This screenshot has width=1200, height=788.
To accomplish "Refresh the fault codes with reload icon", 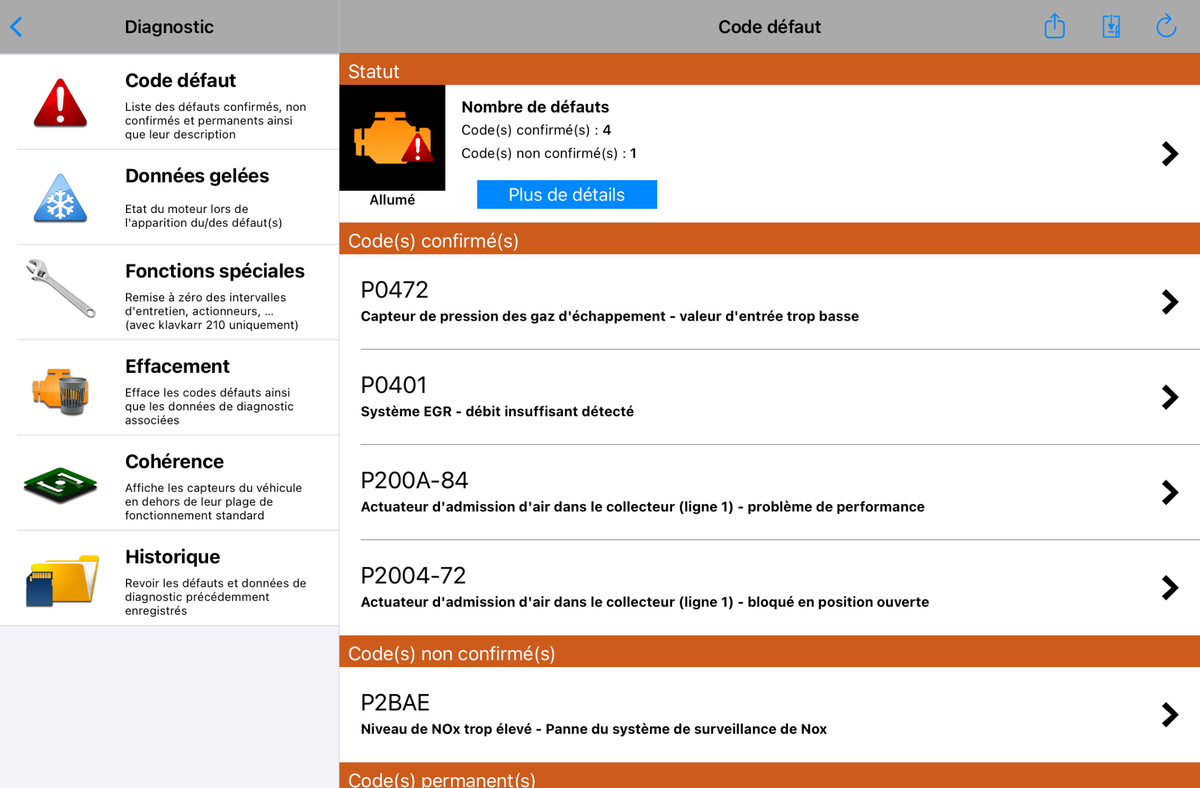I will click(1166, 26).
